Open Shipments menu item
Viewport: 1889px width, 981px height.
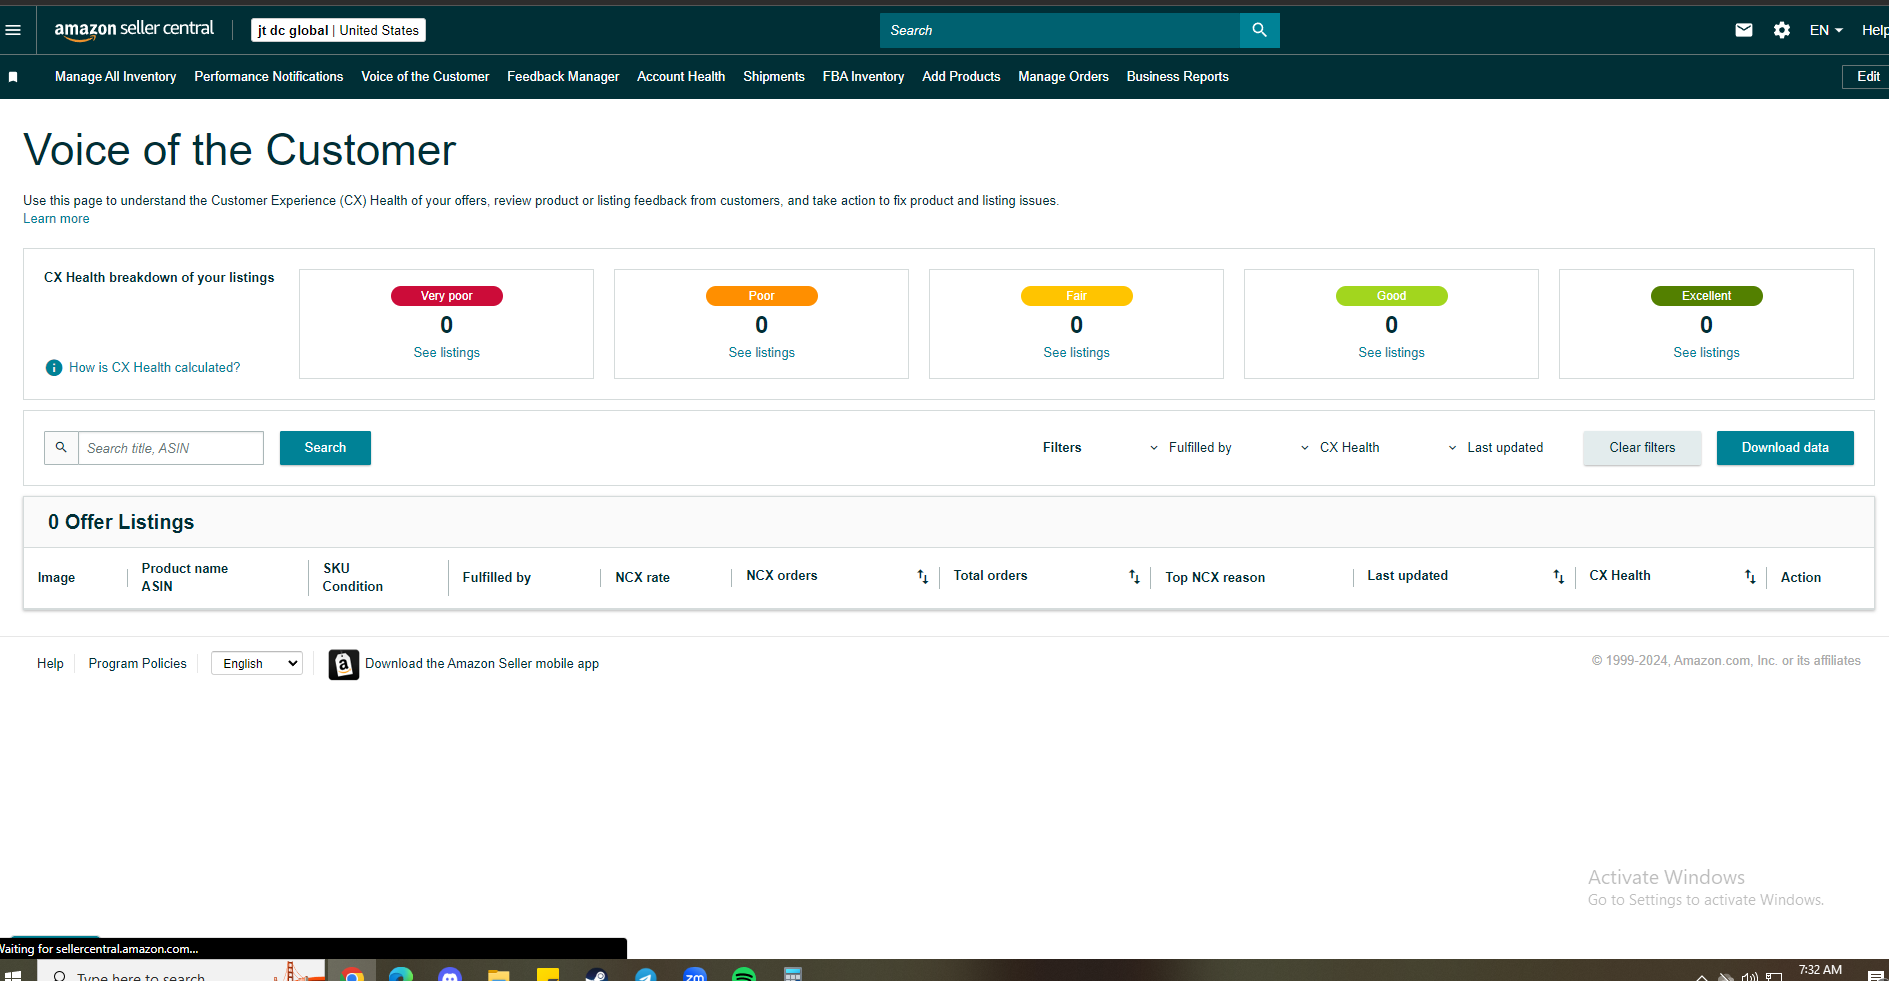(774, 77)
